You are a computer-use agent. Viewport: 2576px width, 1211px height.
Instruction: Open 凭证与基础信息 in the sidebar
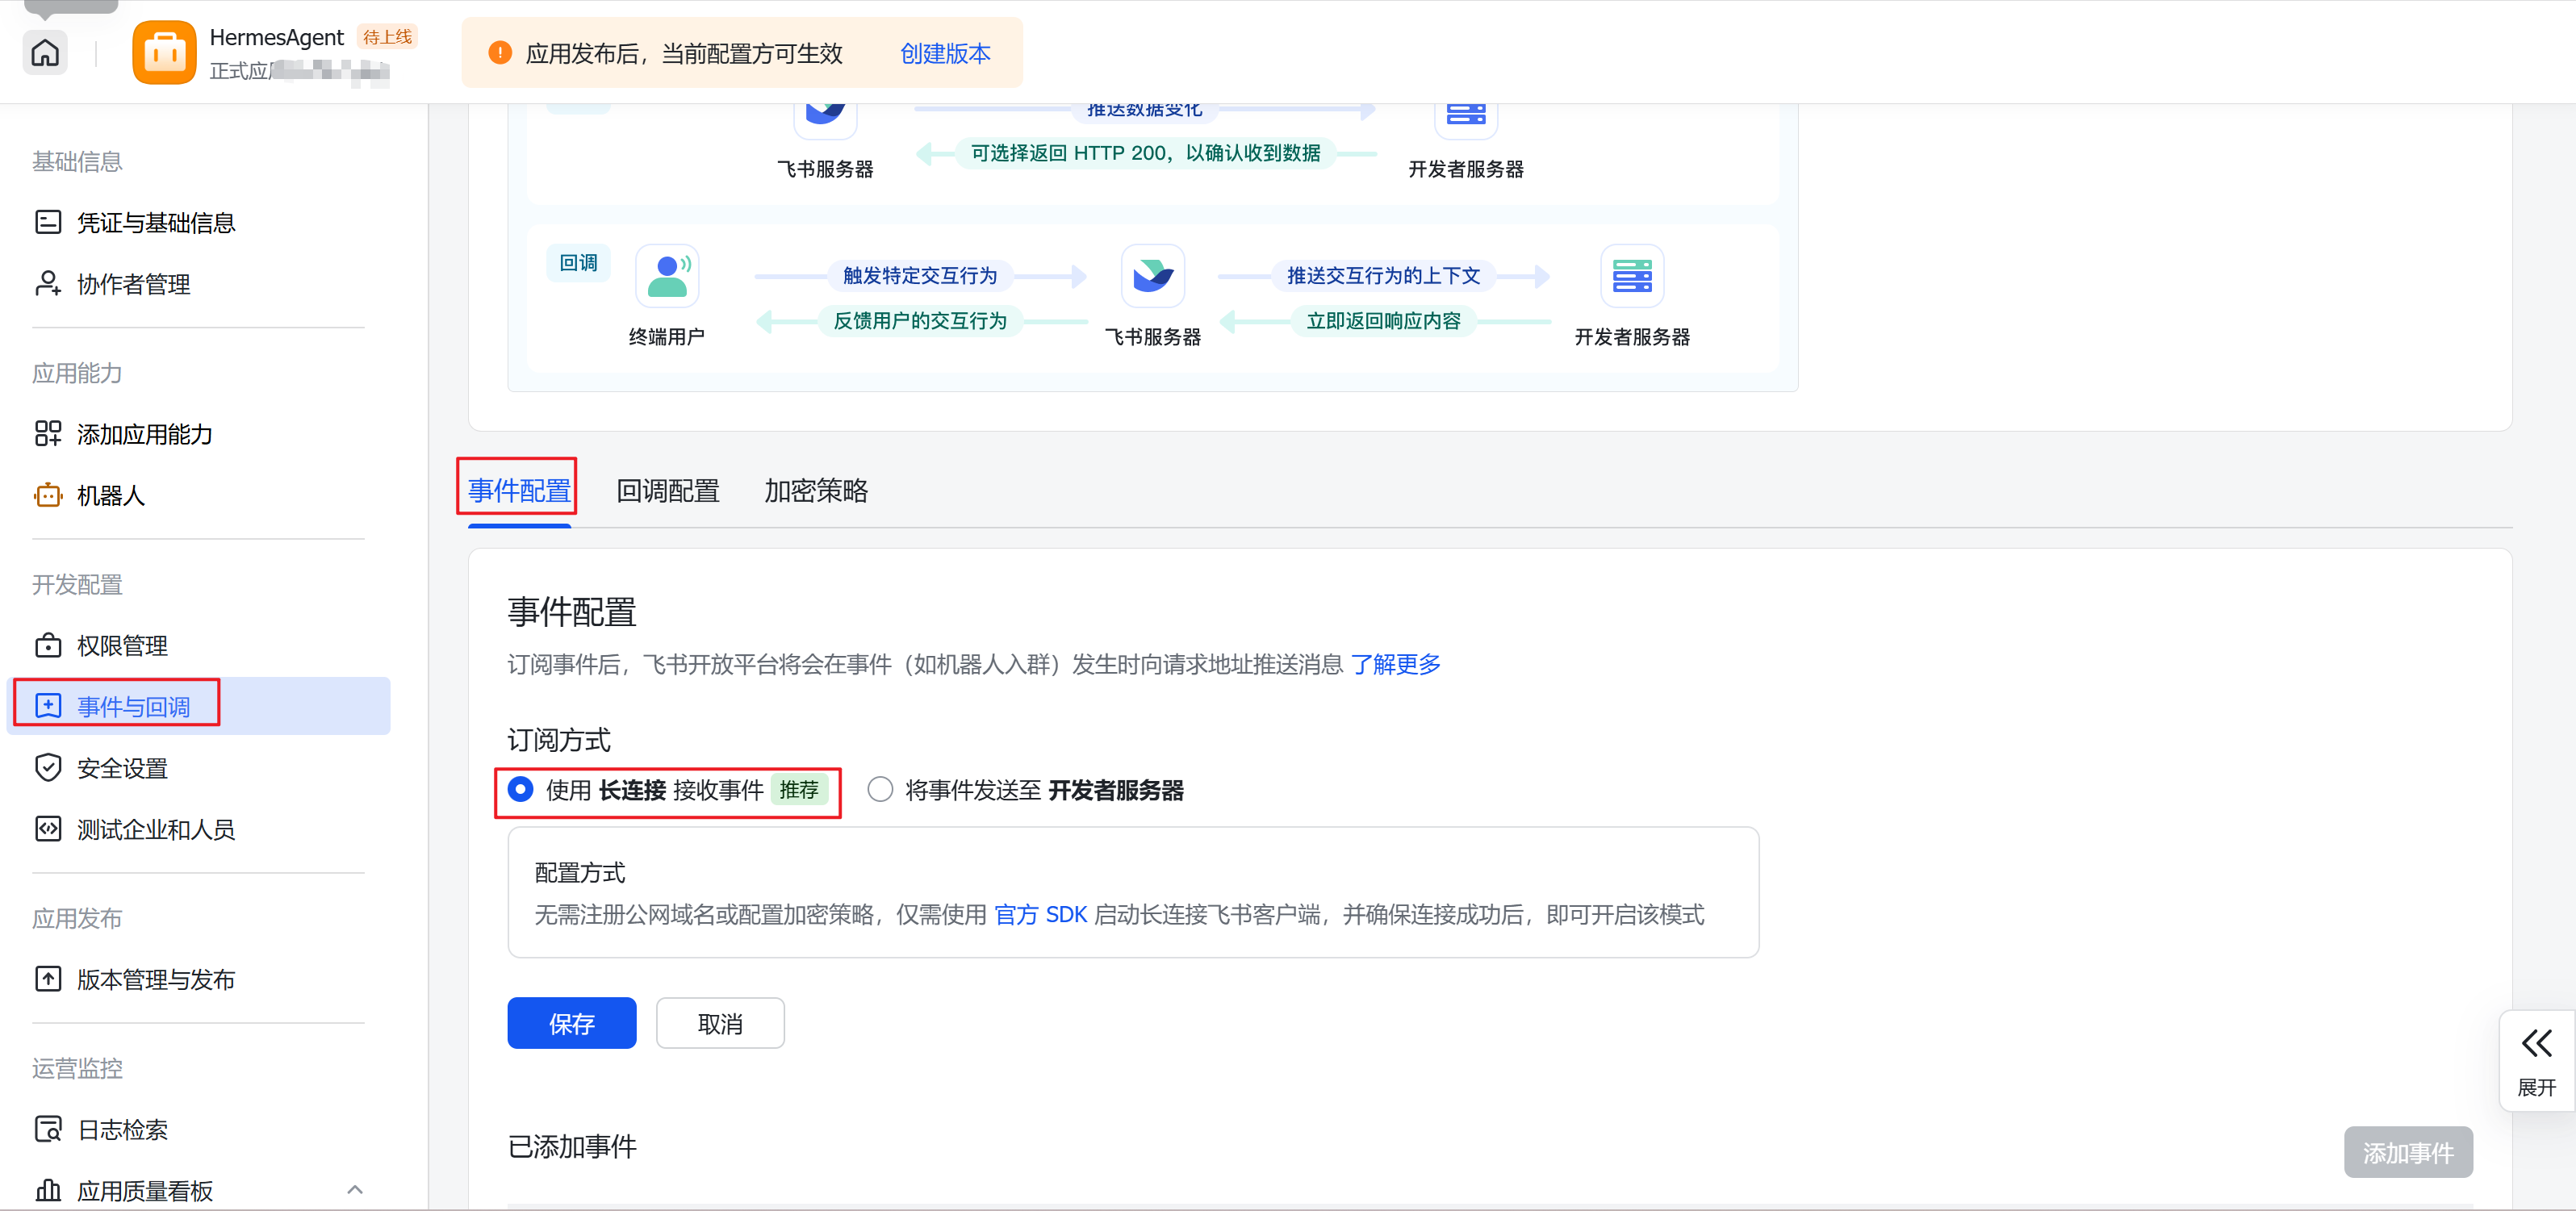coord(198,222)
